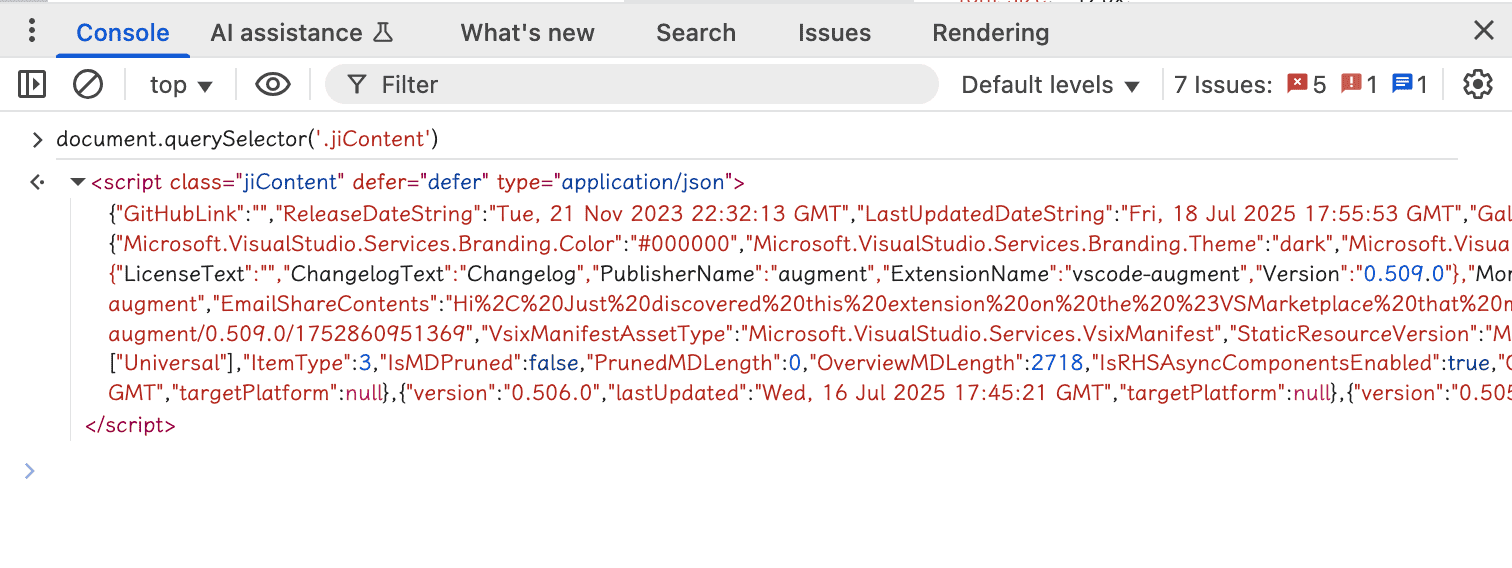The image size is (1512, 568).
Task: Switch to the Search tab
Action: pos(696,33)
